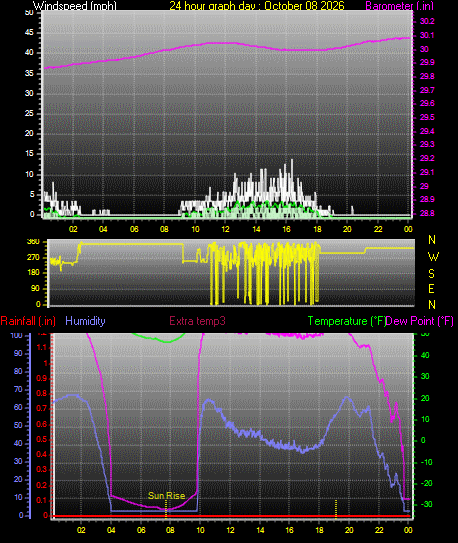This screenshot has width=458, height=543.
Task: Click the '29.1' barometer scale value
Action: click(x=427, y=172)
